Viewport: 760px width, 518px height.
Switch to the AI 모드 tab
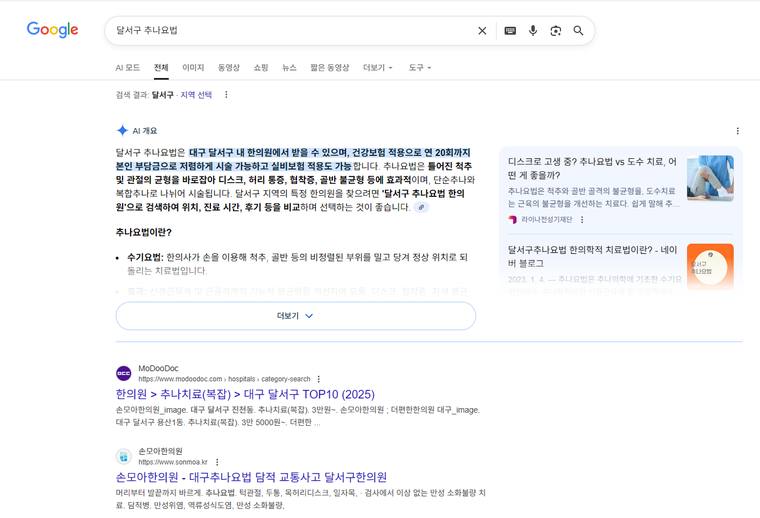(127, 67)
